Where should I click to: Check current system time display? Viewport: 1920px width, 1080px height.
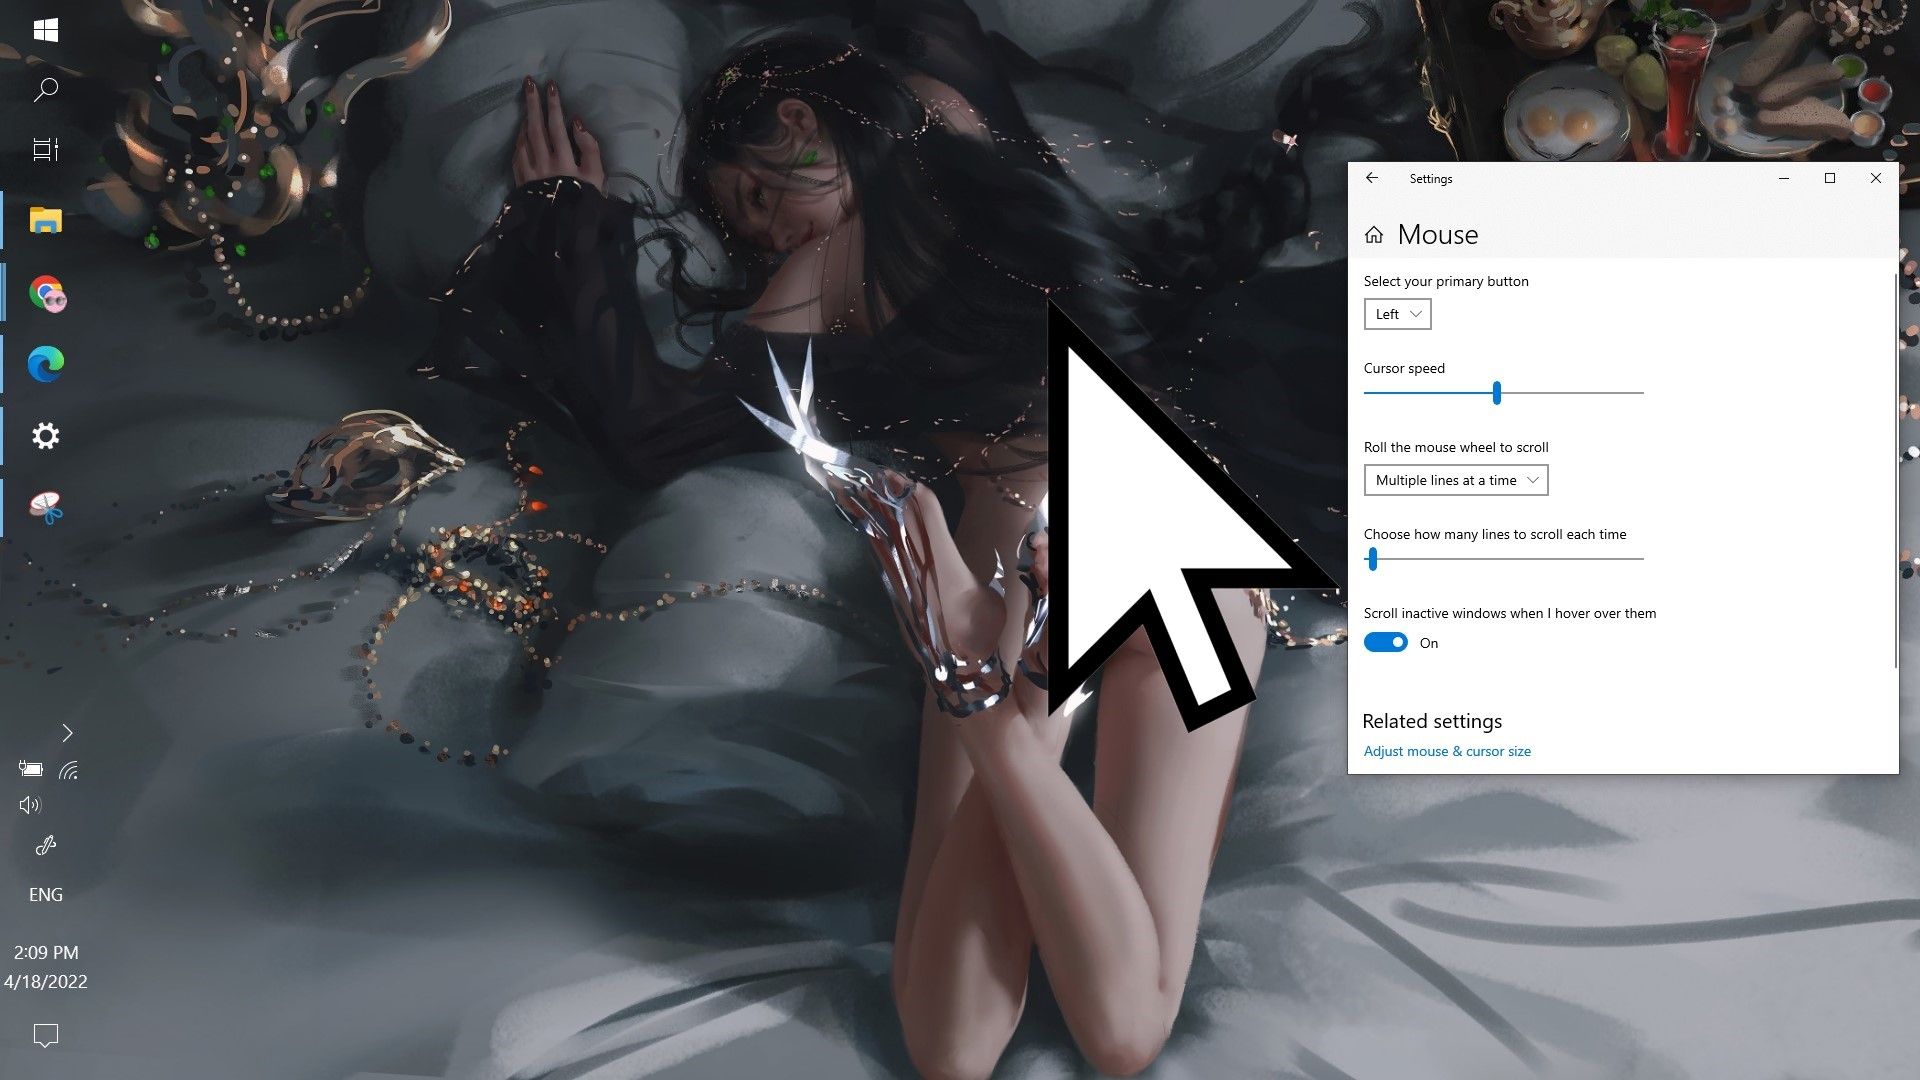coord(45,951)
